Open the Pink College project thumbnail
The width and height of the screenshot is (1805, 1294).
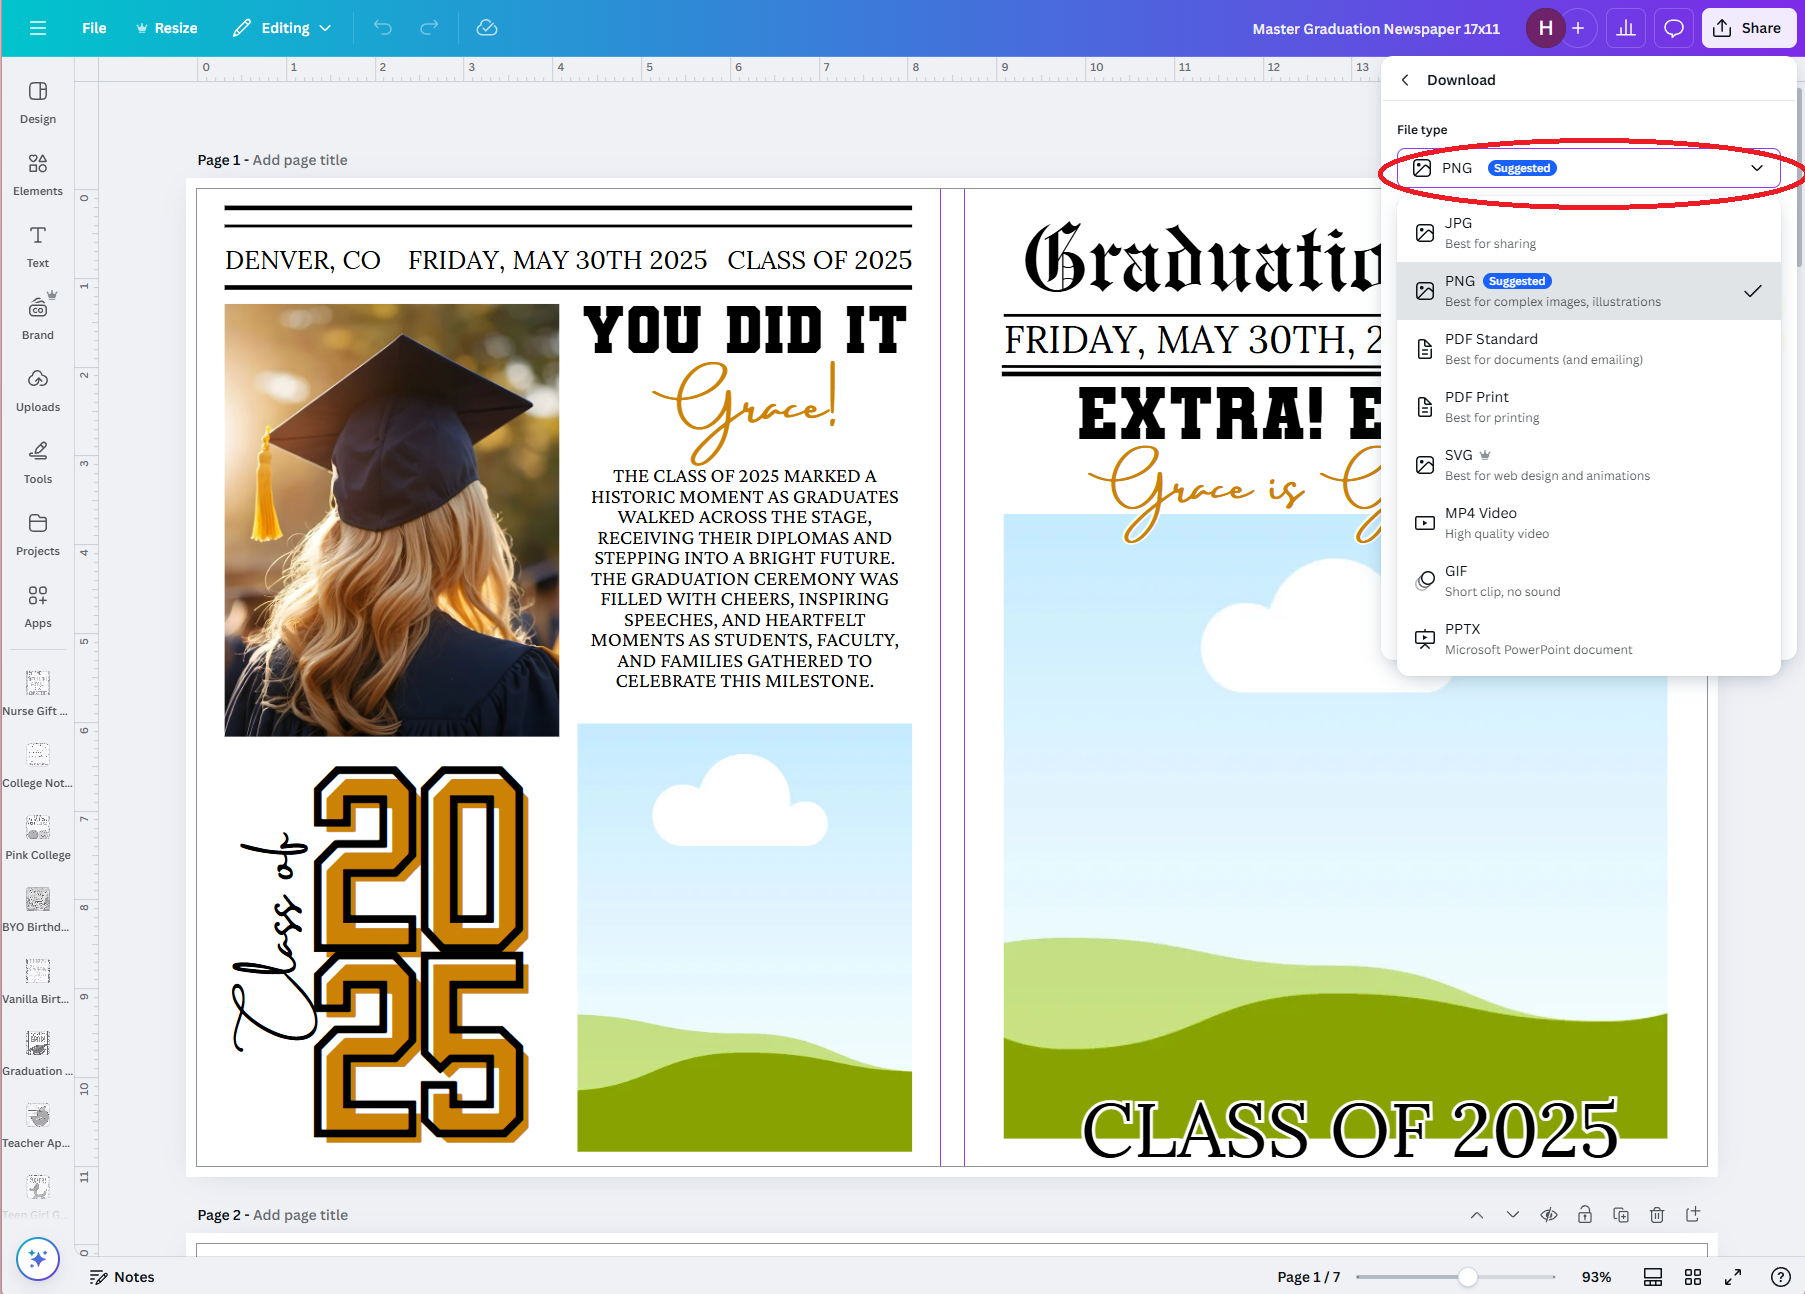[38, 837]
